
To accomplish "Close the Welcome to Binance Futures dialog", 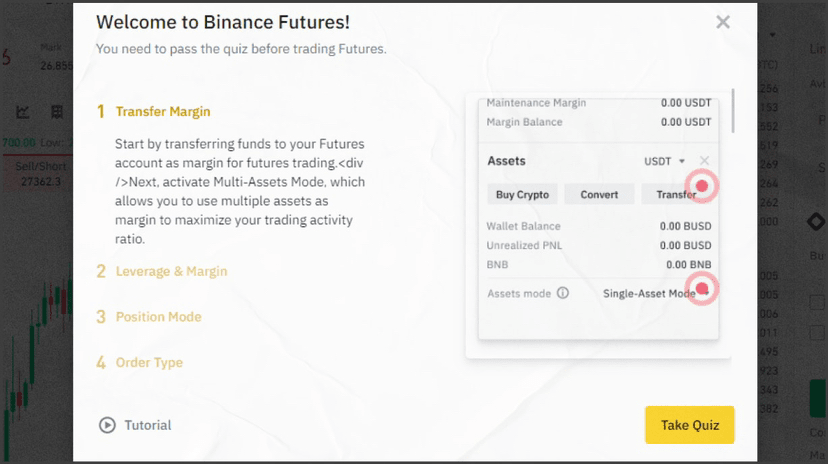I will click(723, 22).
